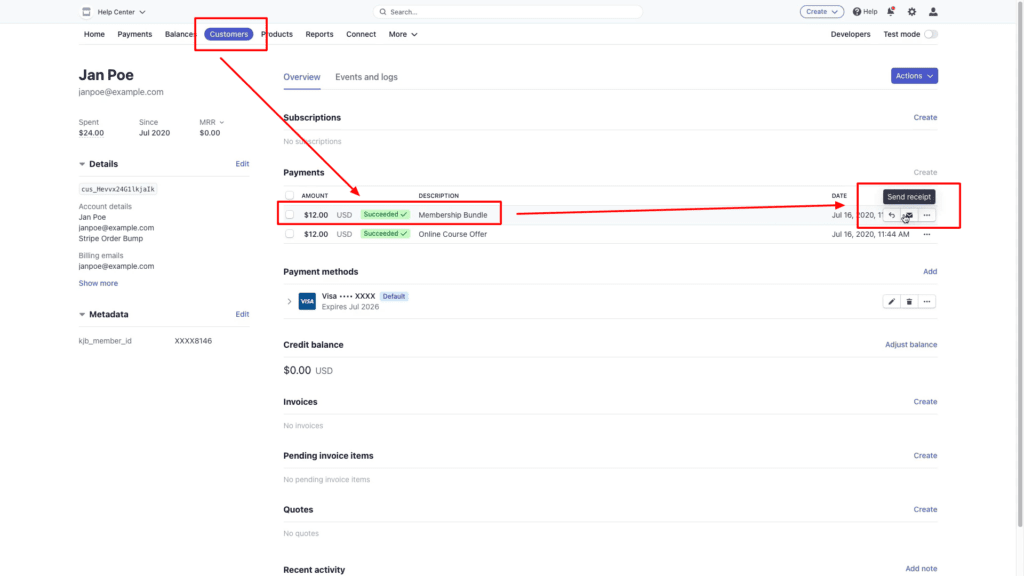The image size is (1024, 576).
Task: Click the Visa card logo
Action: (x=307, y=301)
